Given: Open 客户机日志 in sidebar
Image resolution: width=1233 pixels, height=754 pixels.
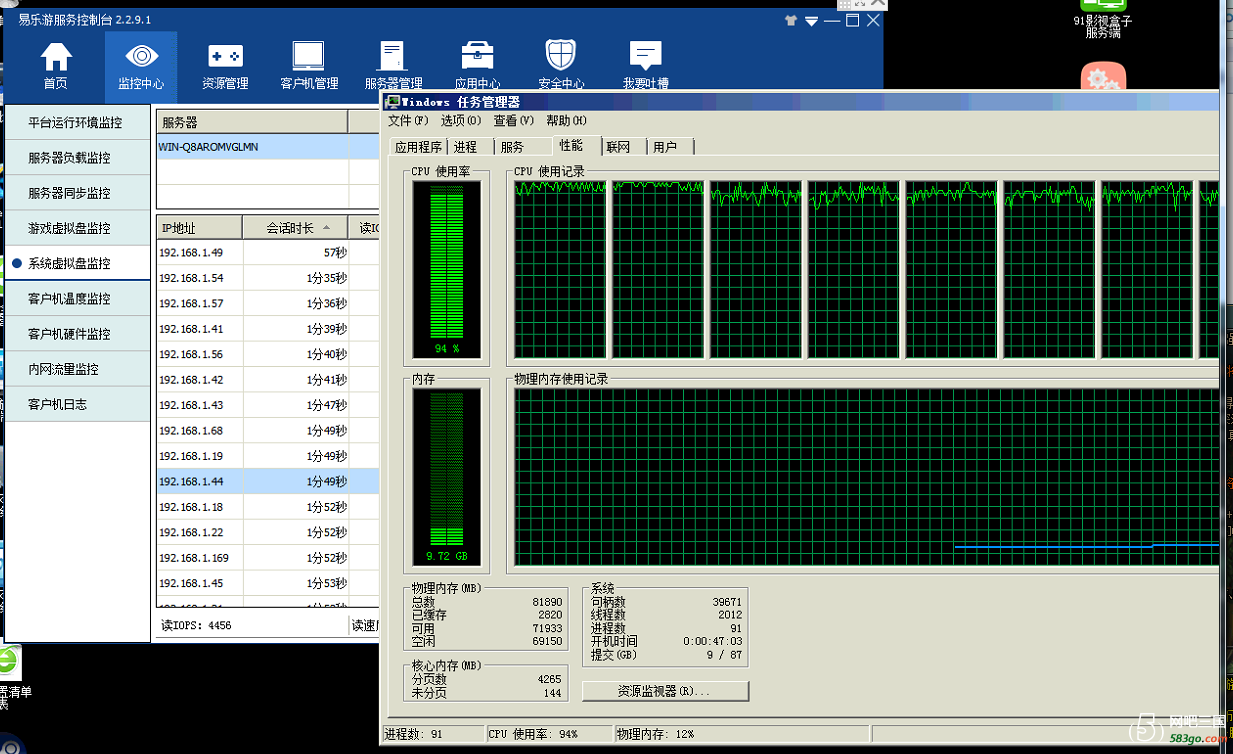Looking at the screenshot, I should [77, 404].
